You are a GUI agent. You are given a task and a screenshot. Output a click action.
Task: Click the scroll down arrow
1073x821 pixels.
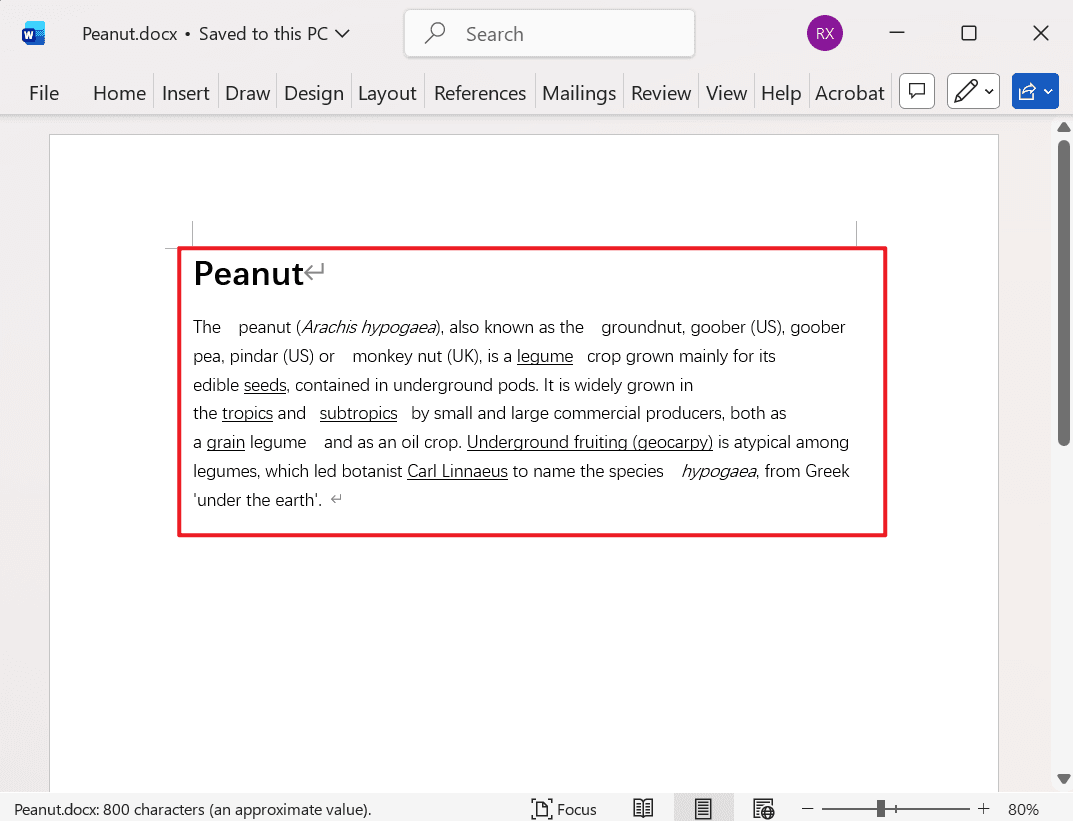point(1063,779)
